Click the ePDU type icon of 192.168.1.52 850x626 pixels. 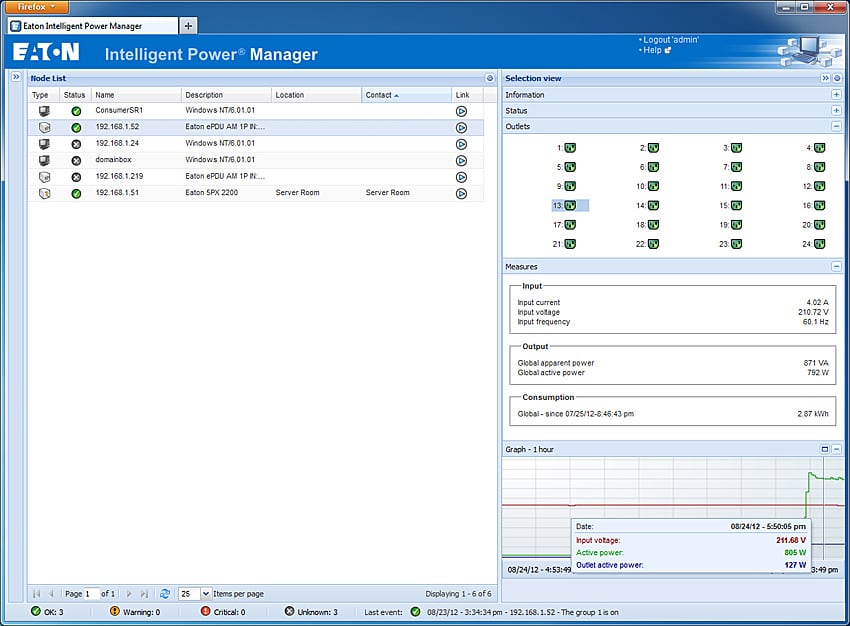tap(44, 127)
